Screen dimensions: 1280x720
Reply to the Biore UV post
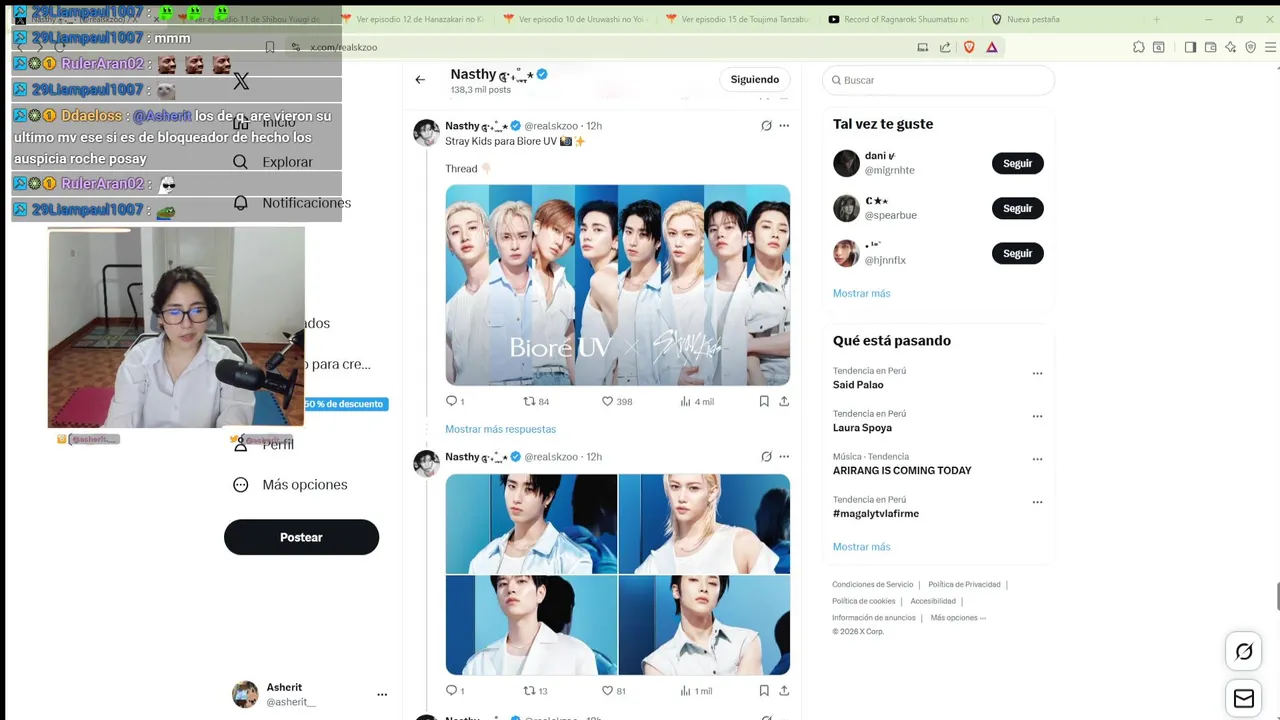(455, 401)
